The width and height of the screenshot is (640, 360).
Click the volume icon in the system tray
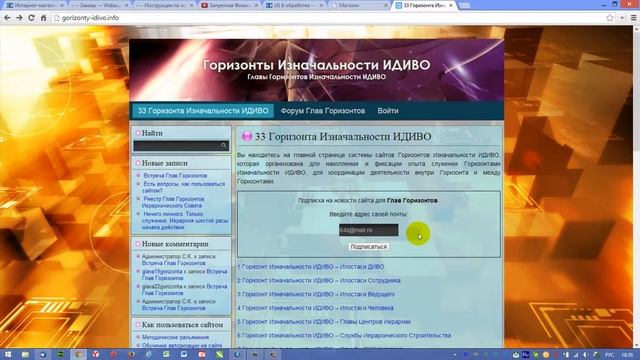[585, 355]
